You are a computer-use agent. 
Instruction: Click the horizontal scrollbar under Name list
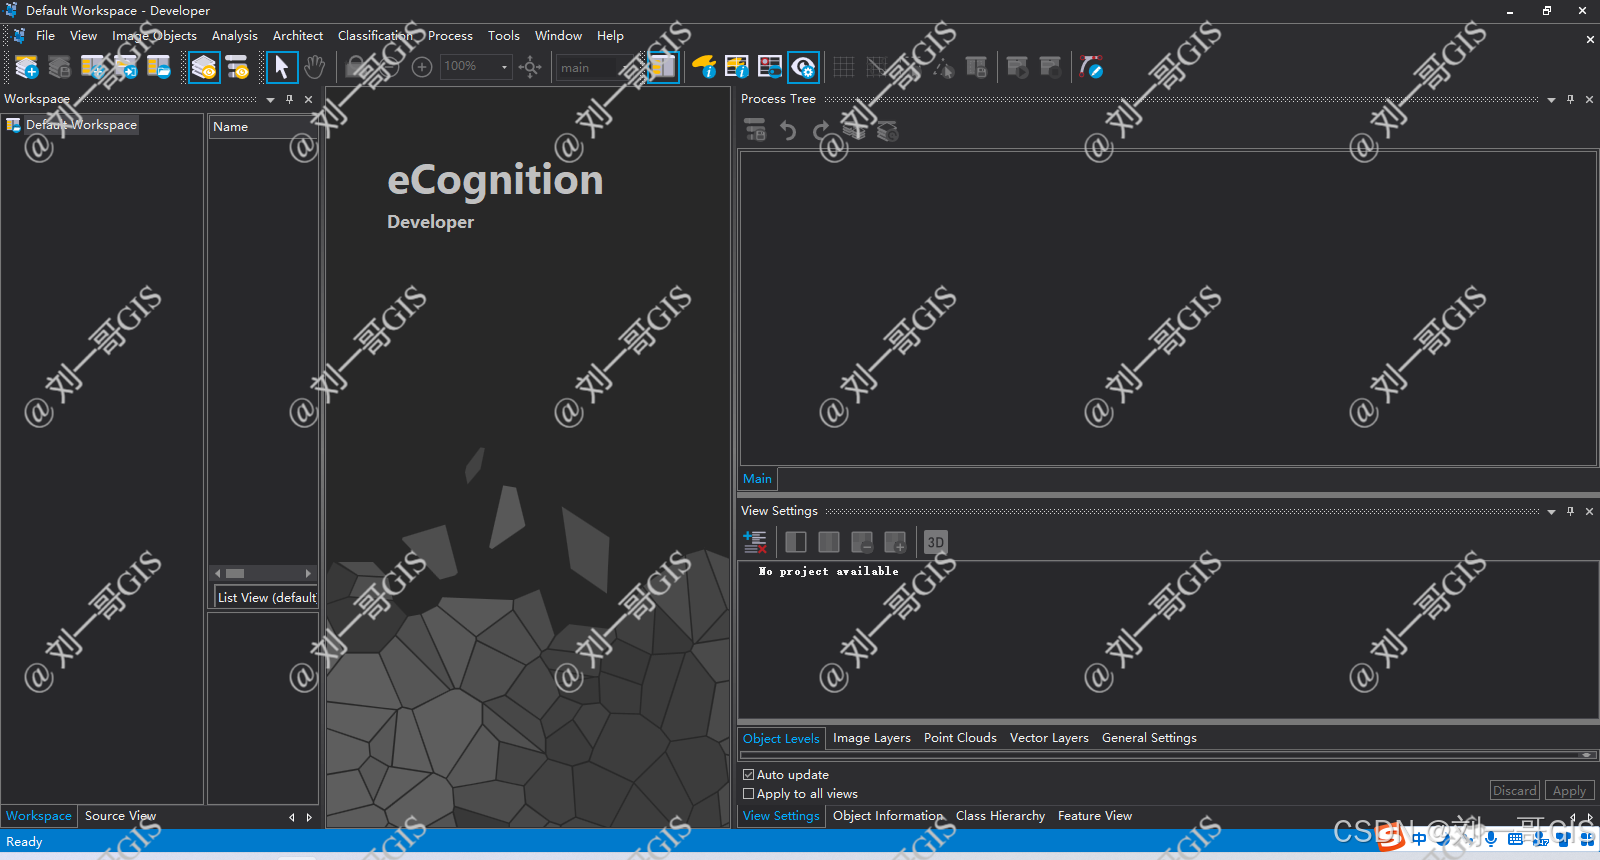point(263,573)
